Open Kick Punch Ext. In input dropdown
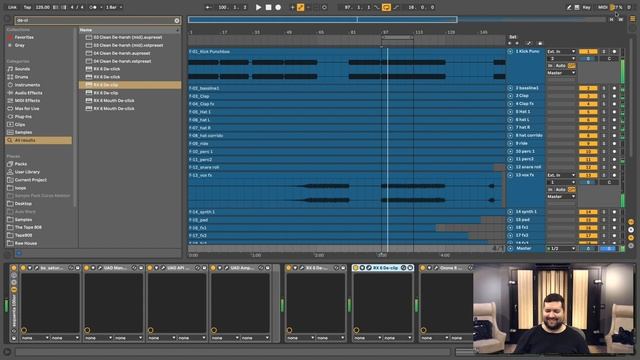The height and width of the screenshot is (360, 640). click(x=561, y=51)
